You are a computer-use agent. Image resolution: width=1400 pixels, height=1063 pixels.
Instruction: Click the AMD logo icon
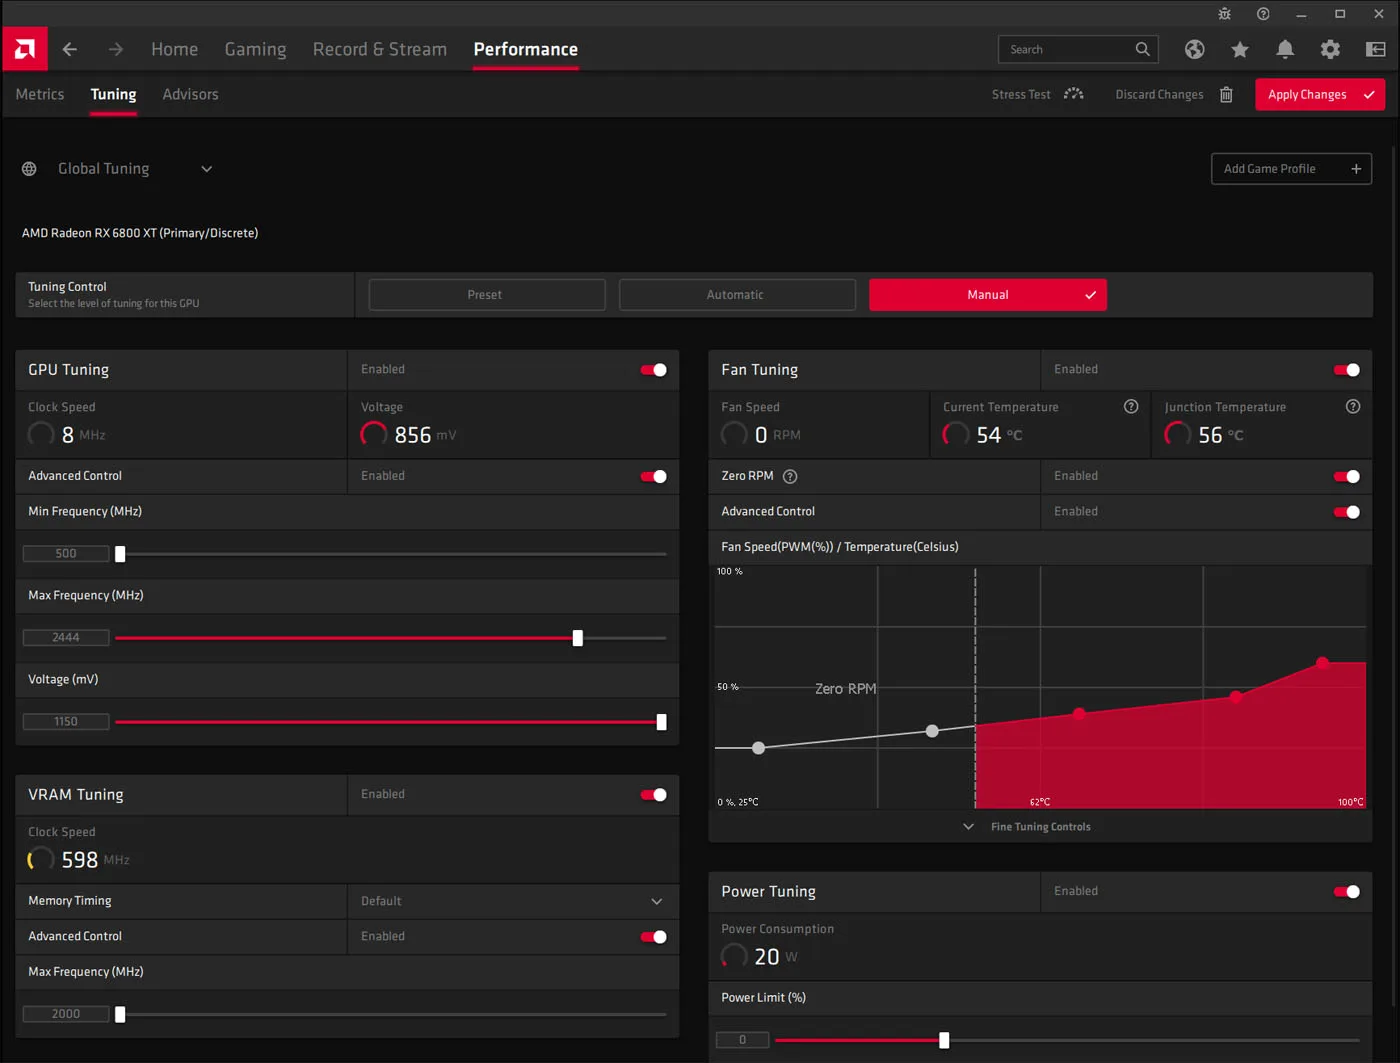[25, 49]
